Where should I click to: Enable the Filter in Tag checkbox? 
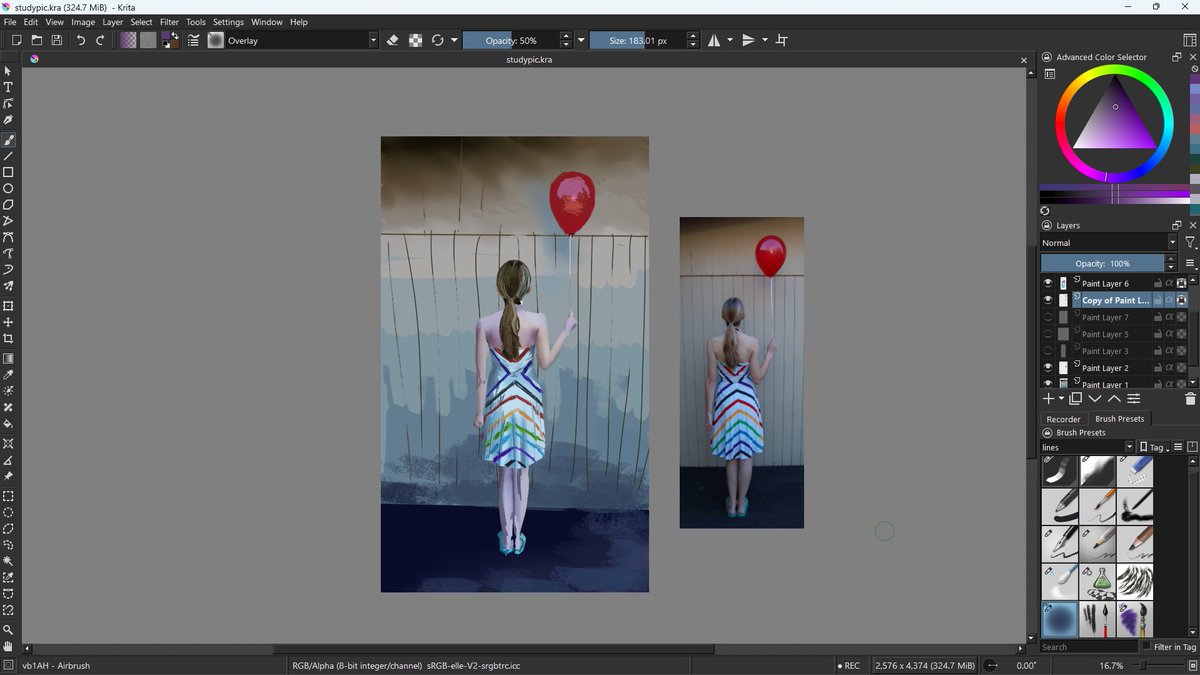point(1146,647)
